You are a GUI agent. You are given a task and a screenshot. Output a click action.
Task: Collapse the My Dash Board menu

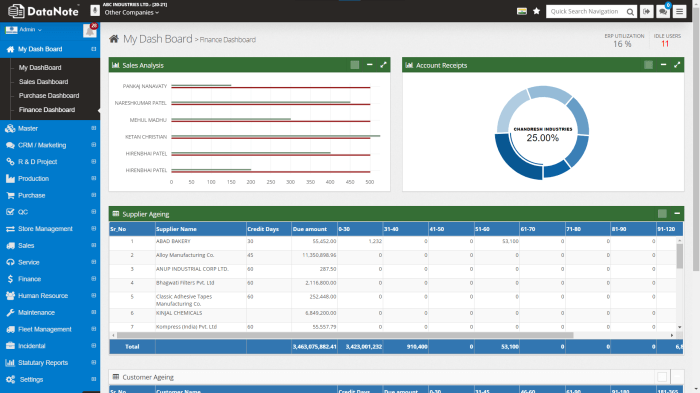94,49
